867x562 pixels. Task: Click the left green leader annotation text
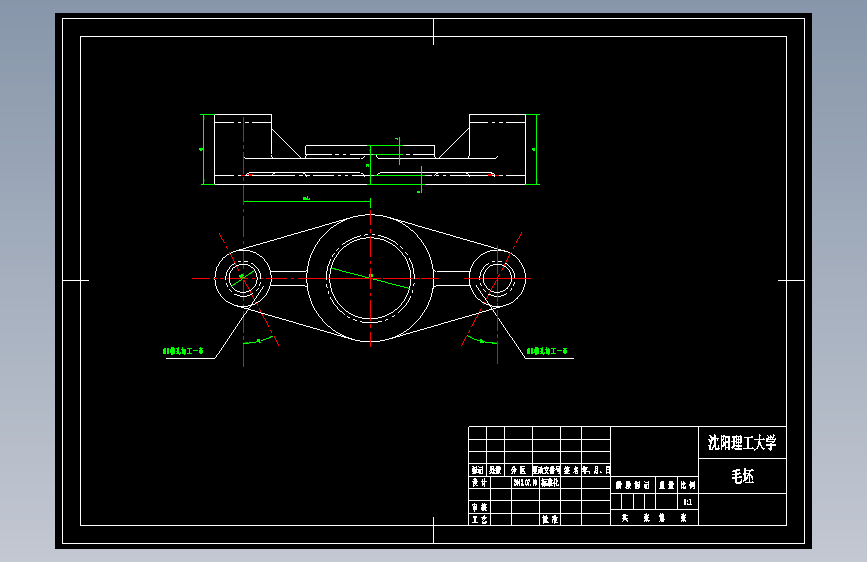pyautogui.click(x=183, y=351)
